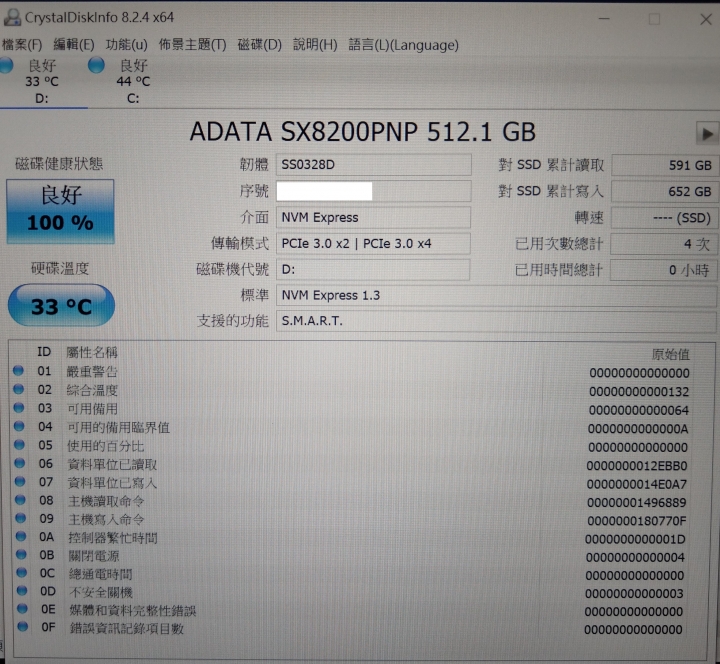720x664 pixels.
Task: Click status dot of attribute 08 主機讀取命令
Action: click(x=20, y=500)
